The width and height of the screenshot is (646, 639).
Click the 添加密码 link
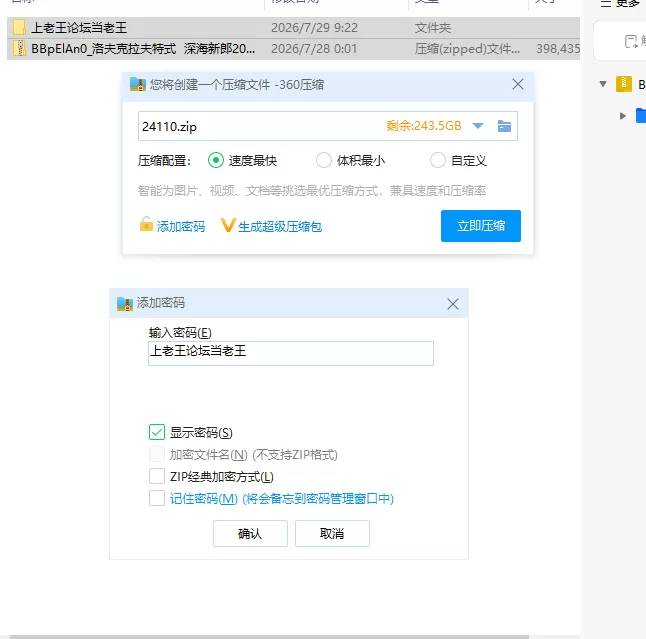[181, 227]
